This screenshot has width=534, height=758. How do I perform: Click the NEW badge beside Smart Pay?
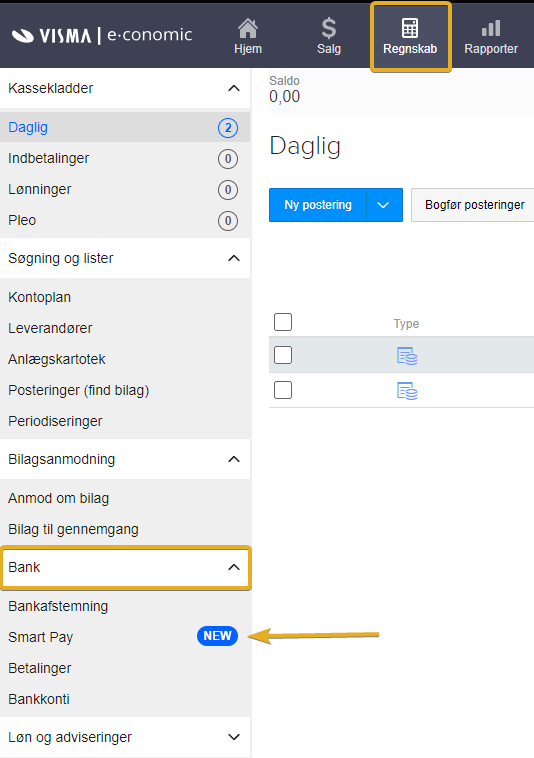click(x=217, y=636)
